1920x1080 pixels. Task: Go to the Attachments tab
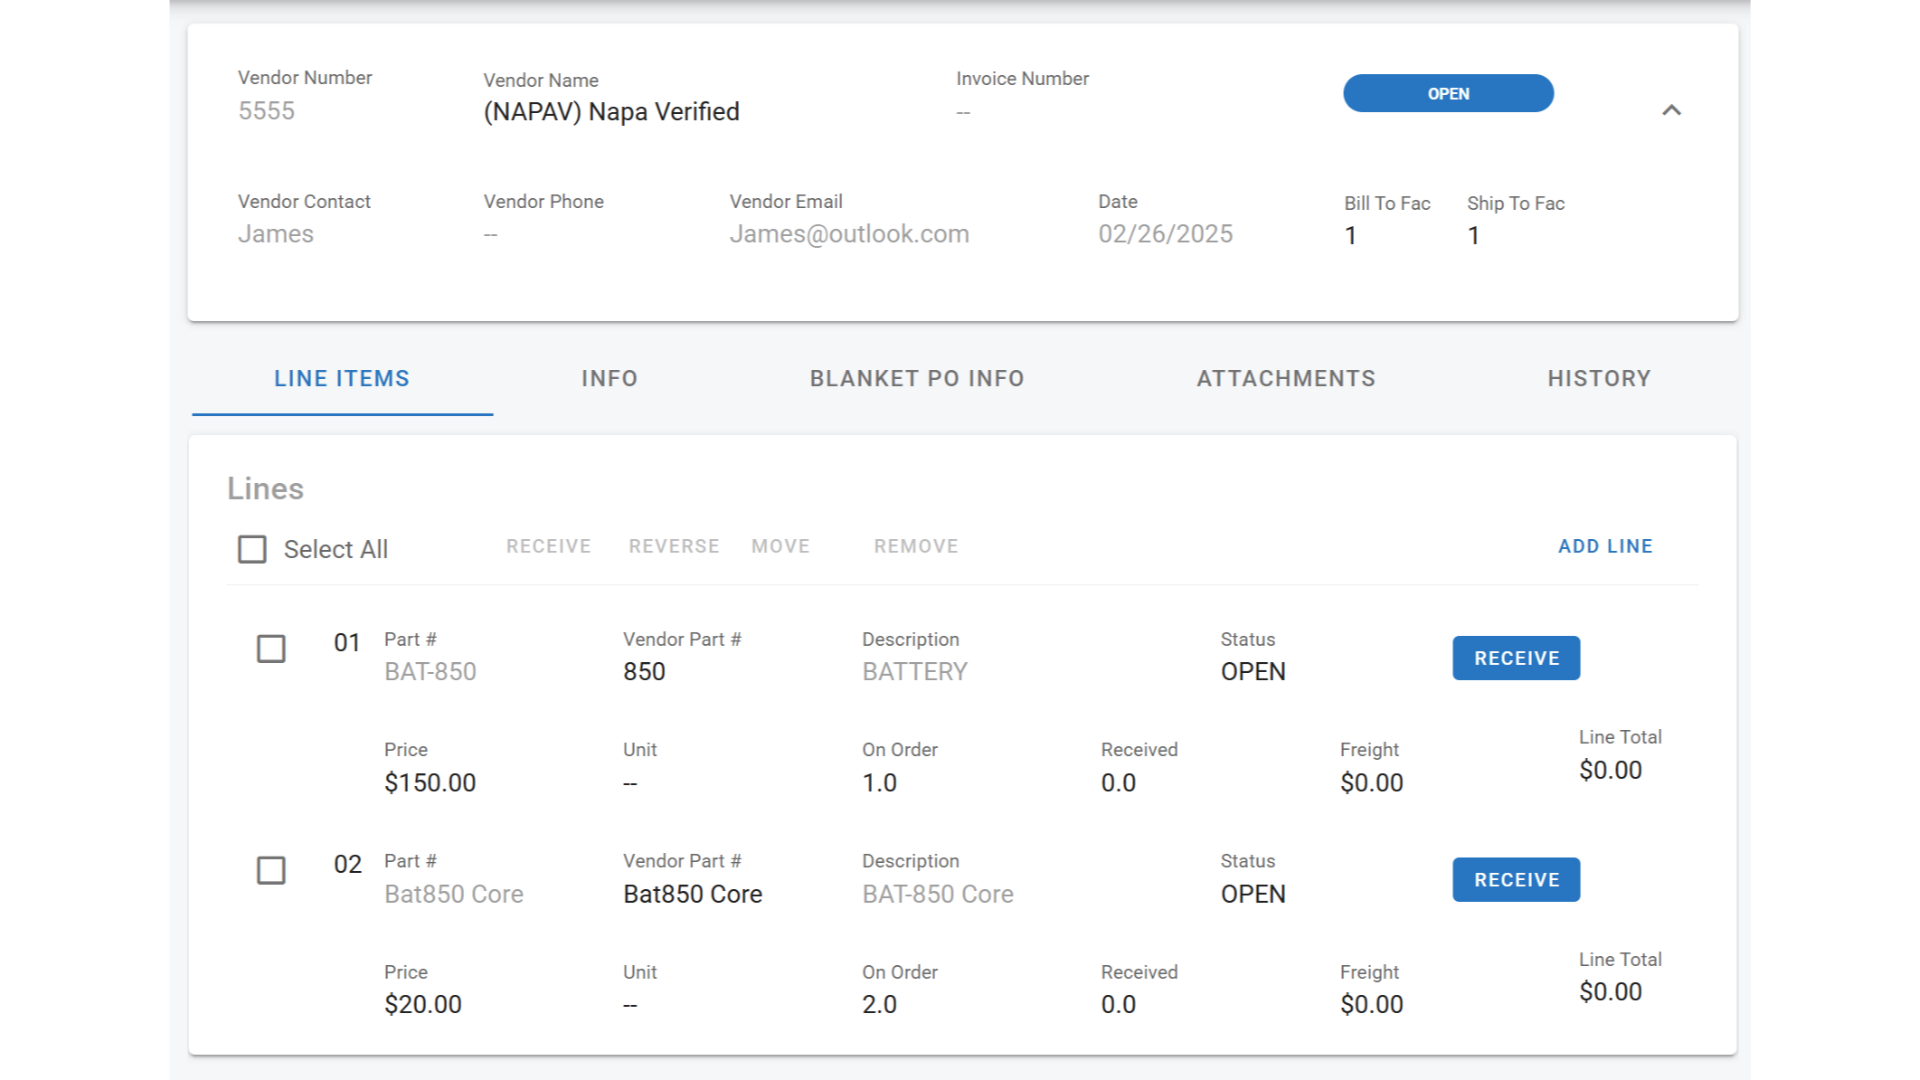click(x=1285, y=378)
